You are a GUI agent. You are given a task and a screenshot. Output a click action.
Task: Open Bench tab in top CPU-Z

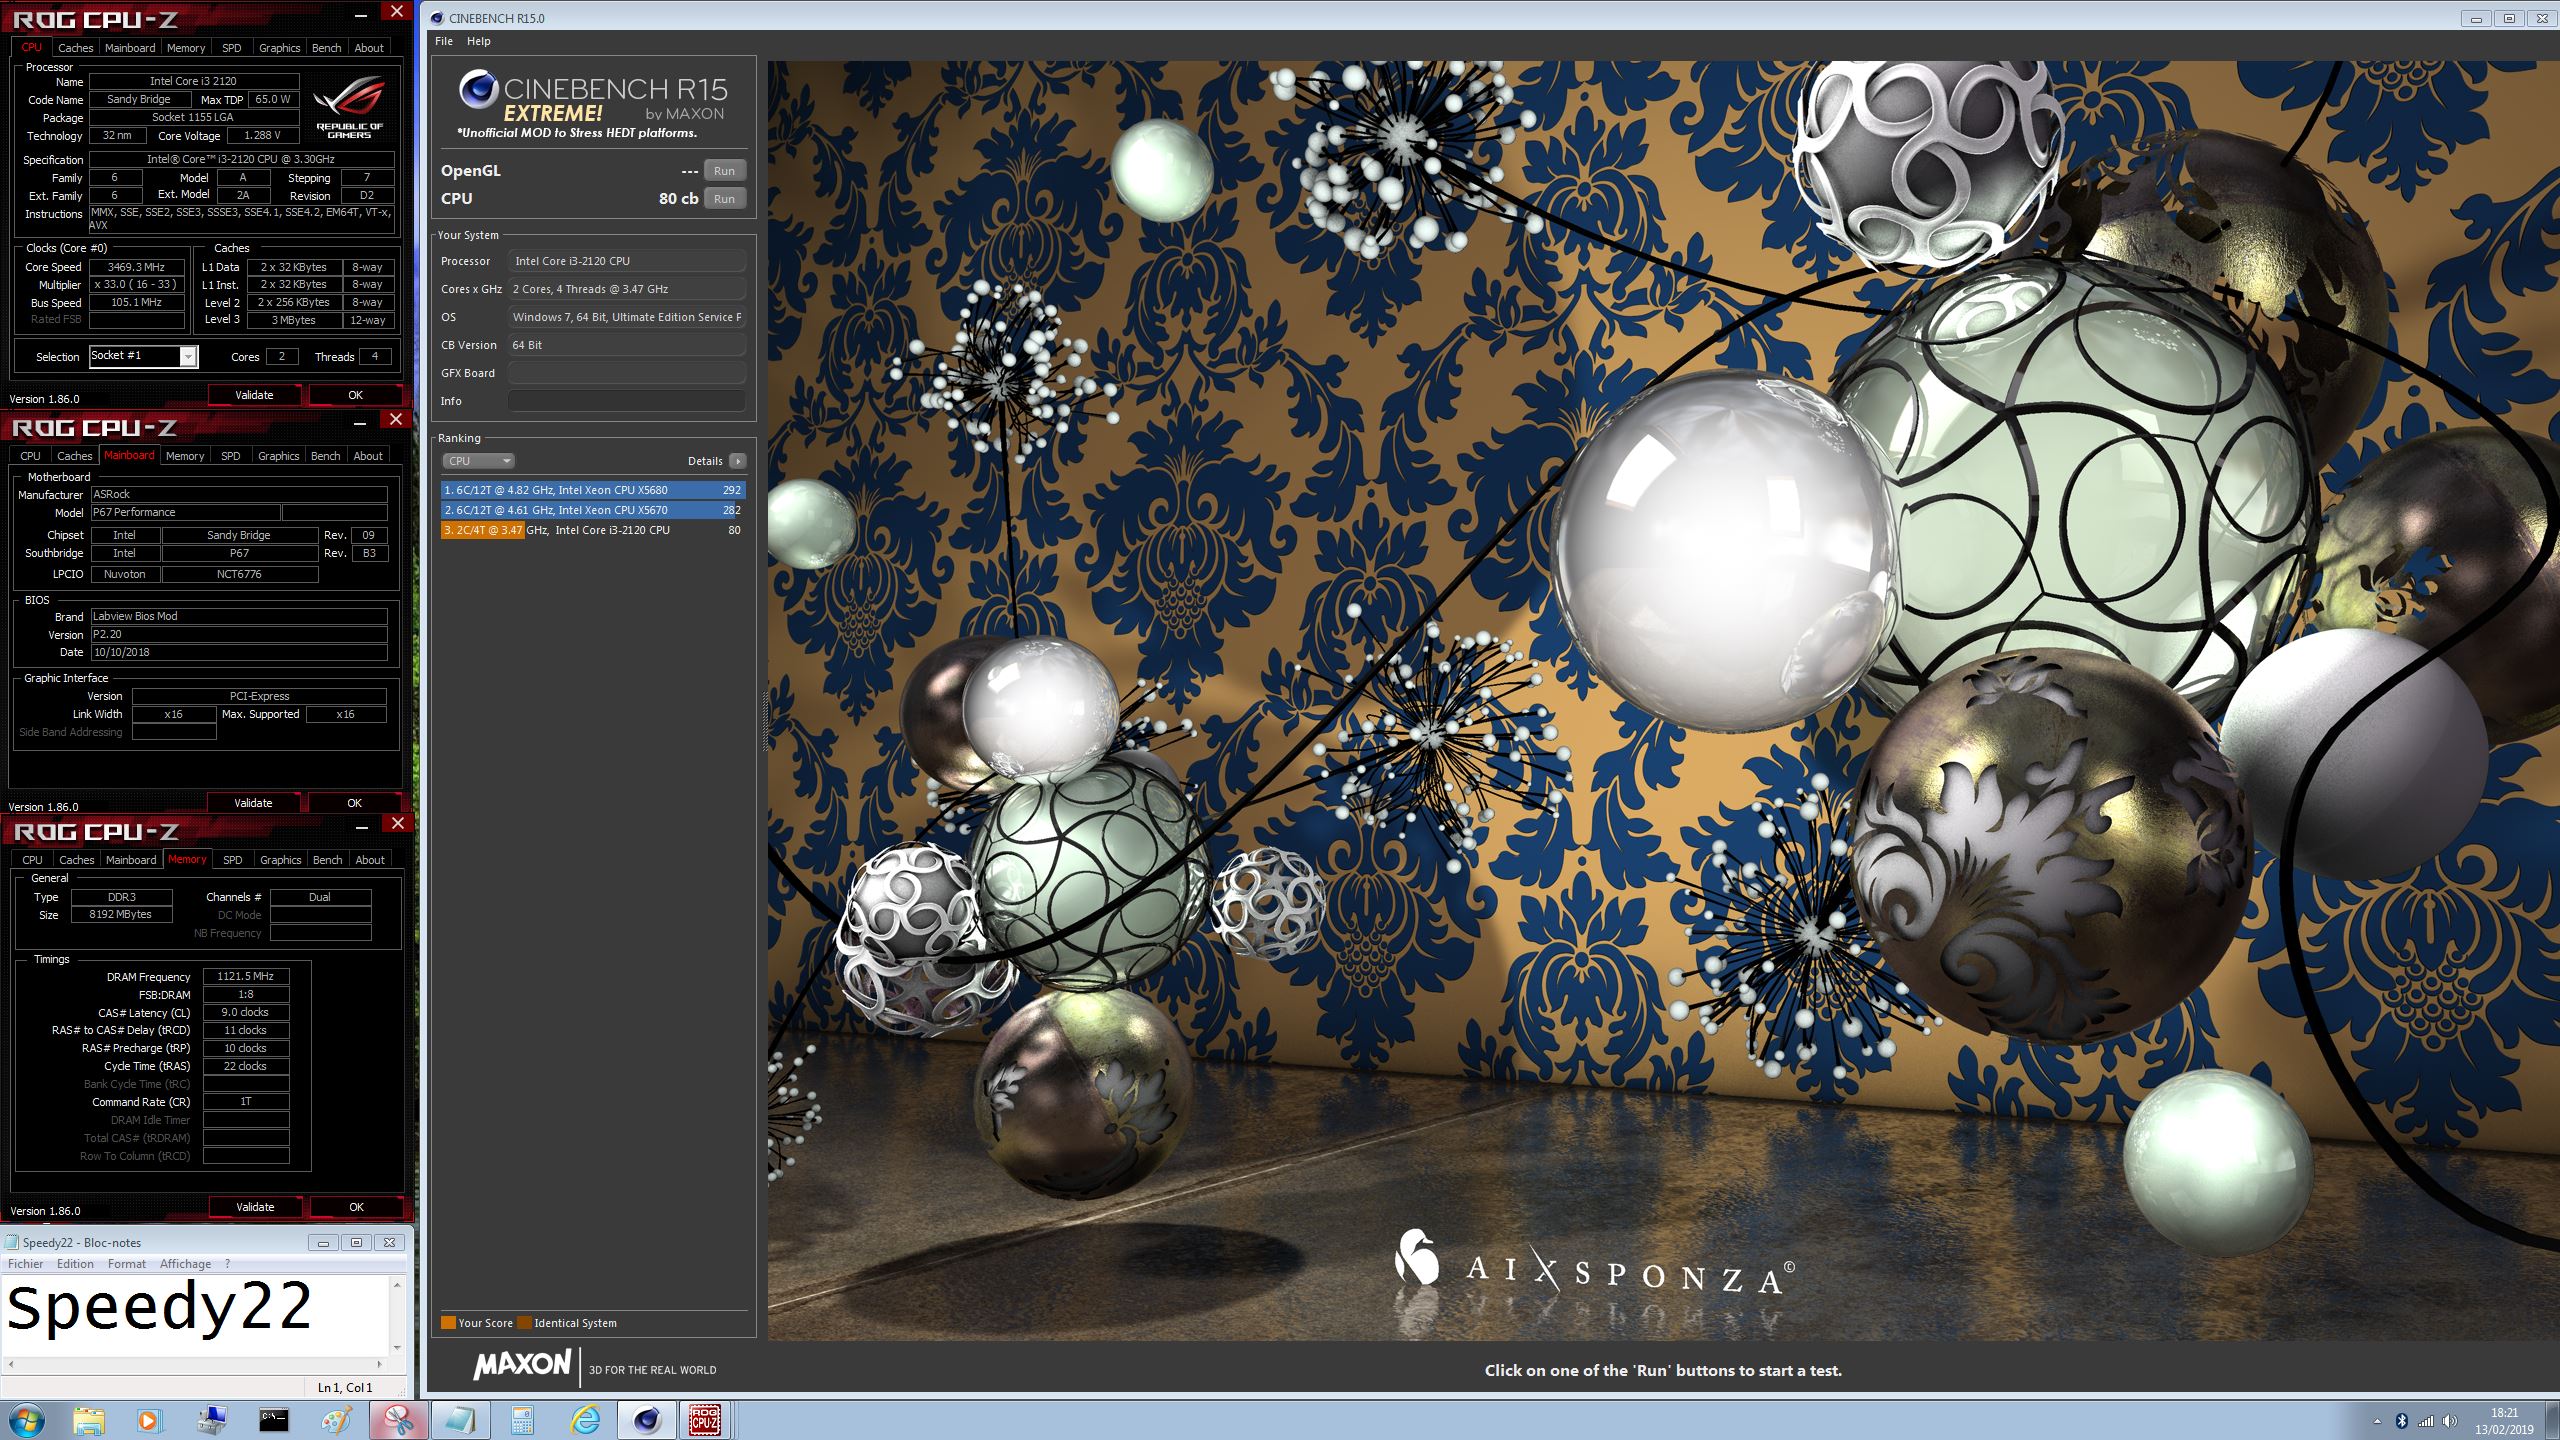[x=326, y=48]
